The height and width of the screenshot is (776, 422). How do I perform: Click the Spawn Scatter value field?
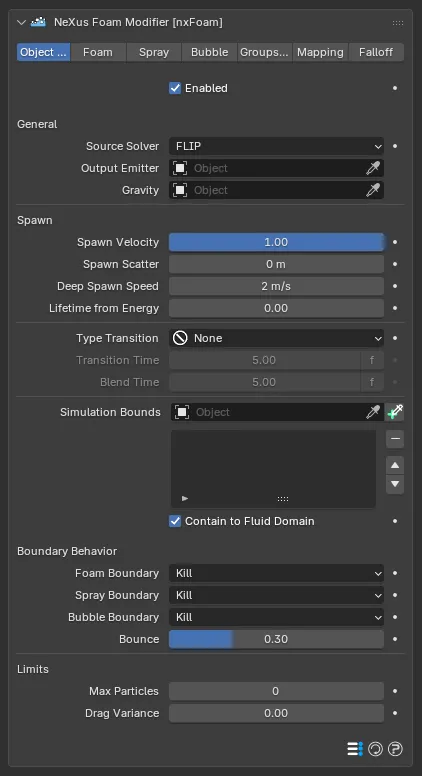click(x=277, y=264)
